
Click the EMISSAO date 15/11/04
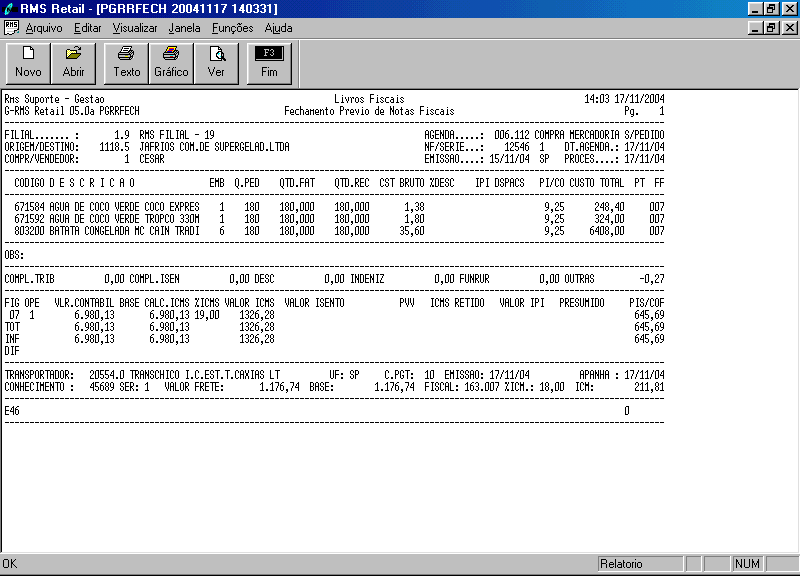click(x=509, y=159)
